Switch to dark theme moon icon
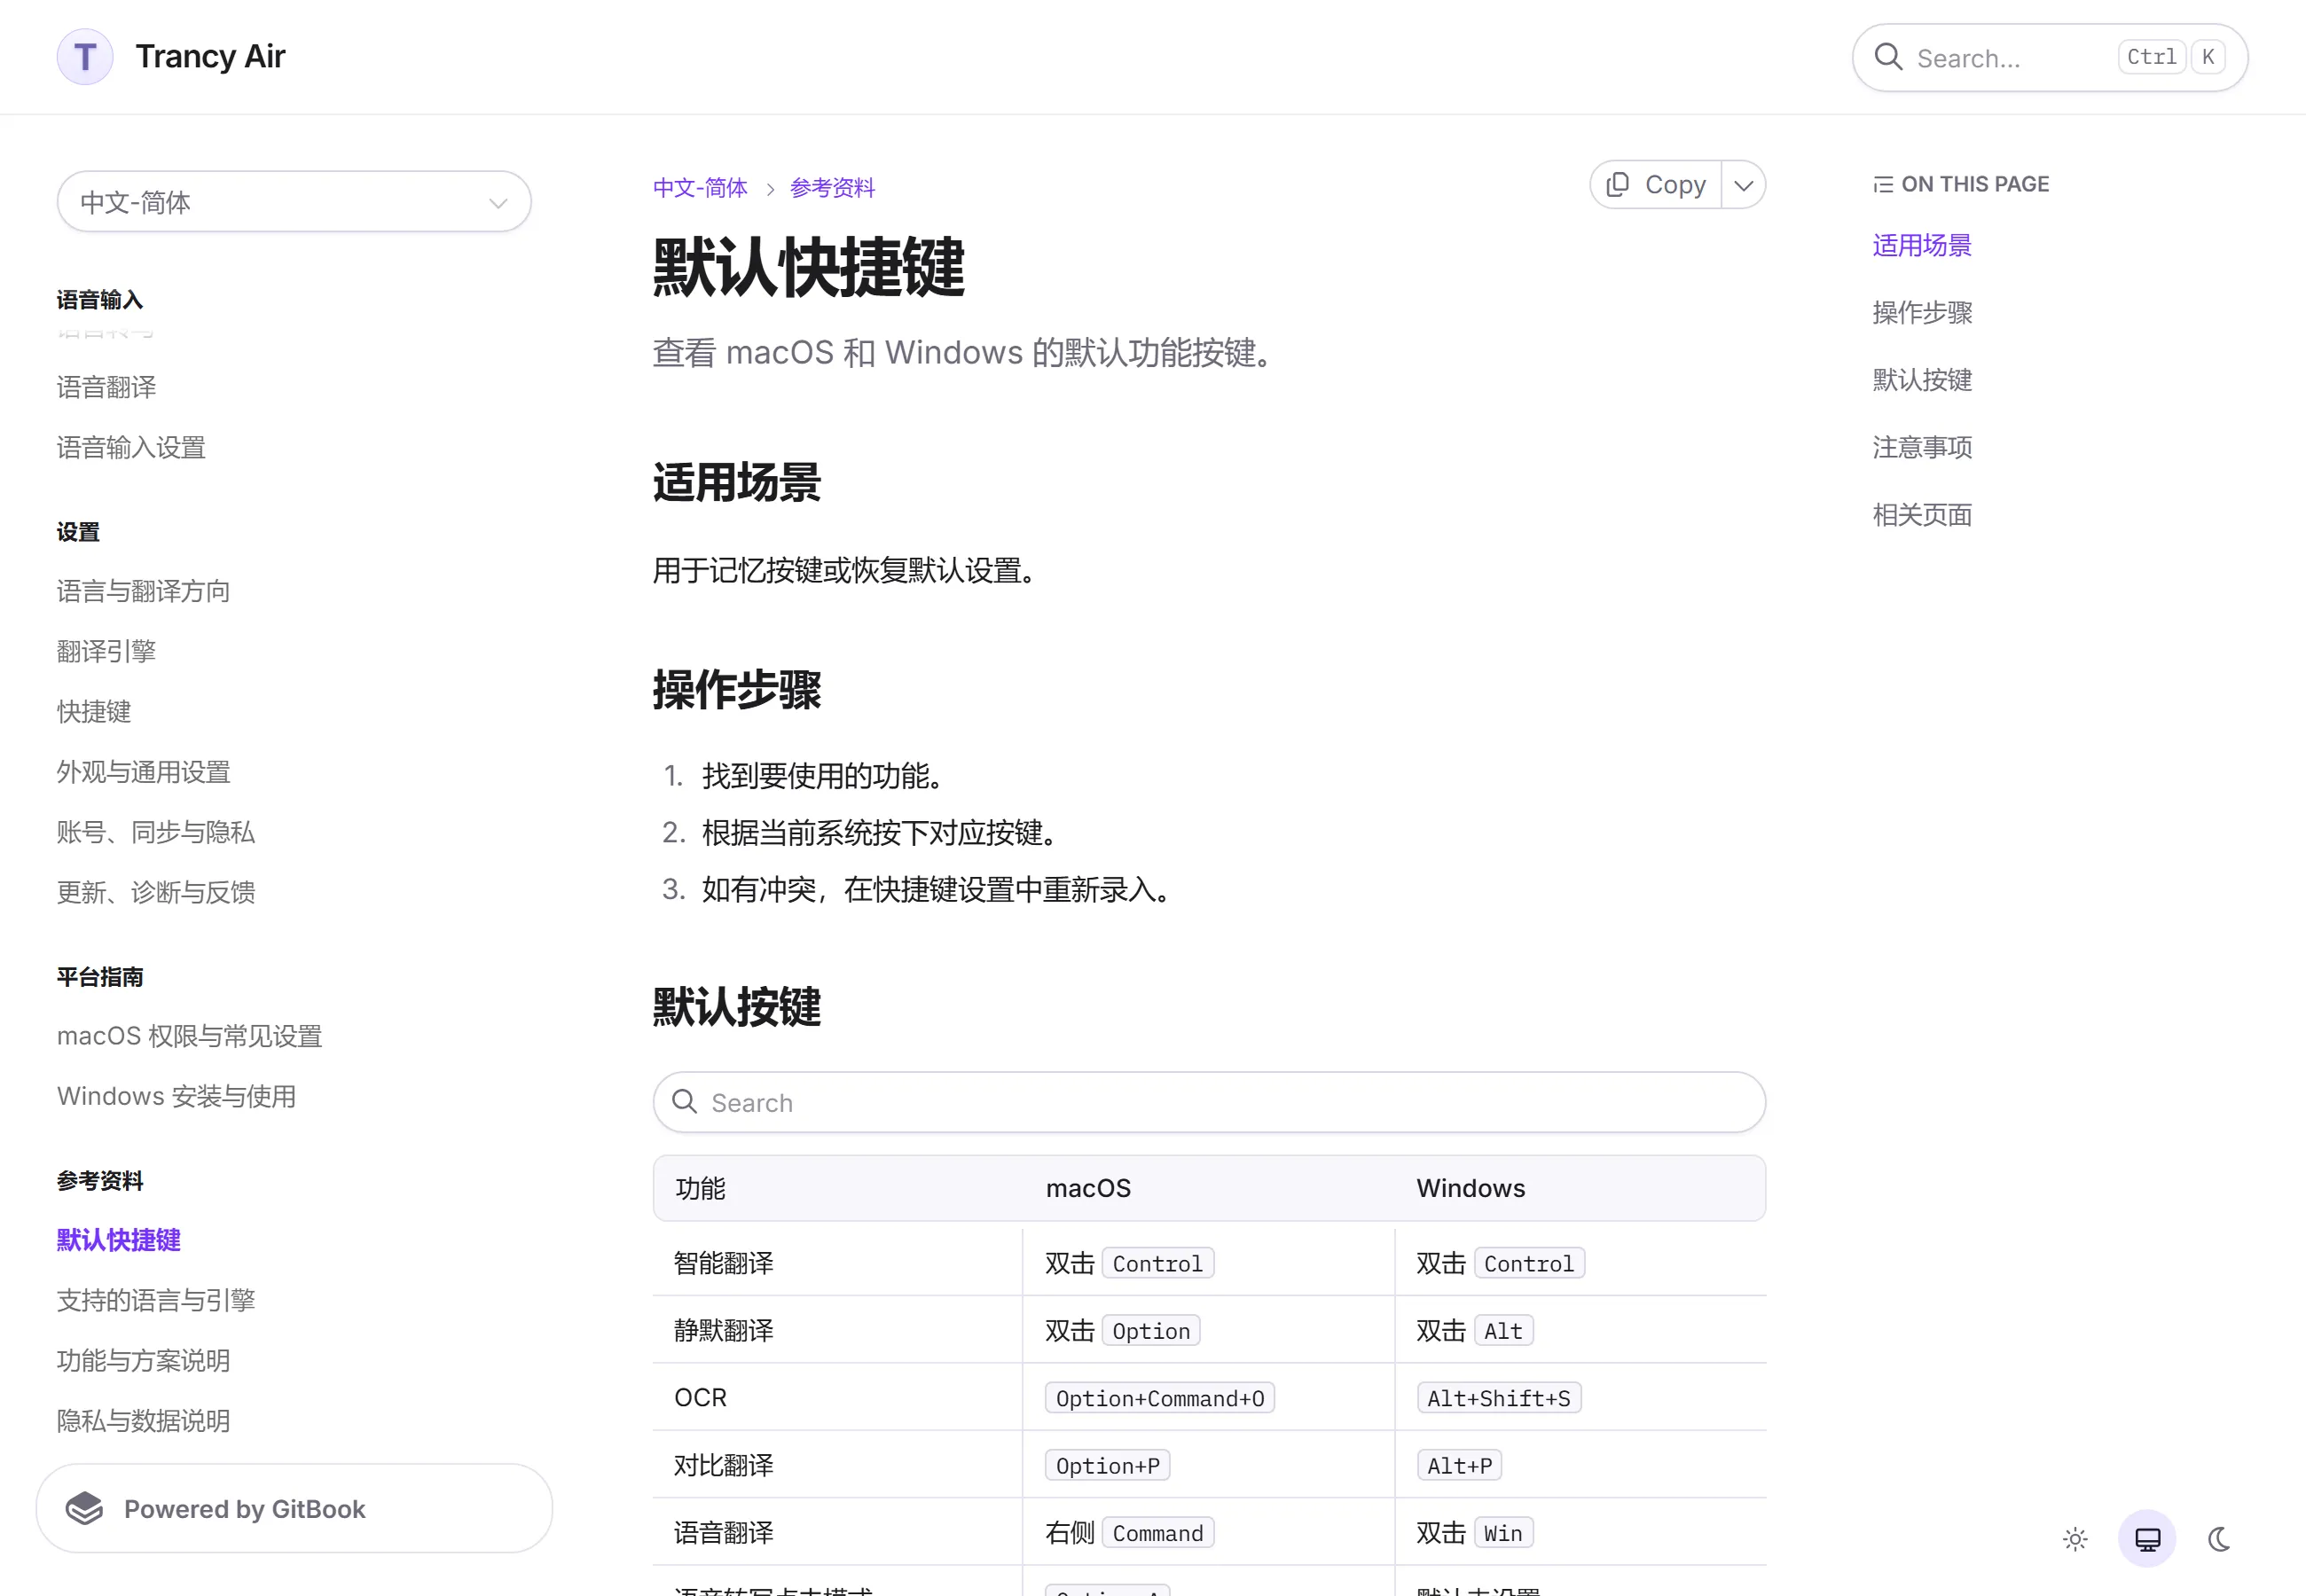Image resolution: width=2306 pixels, height=1596 pixels. [2219, 1539]
